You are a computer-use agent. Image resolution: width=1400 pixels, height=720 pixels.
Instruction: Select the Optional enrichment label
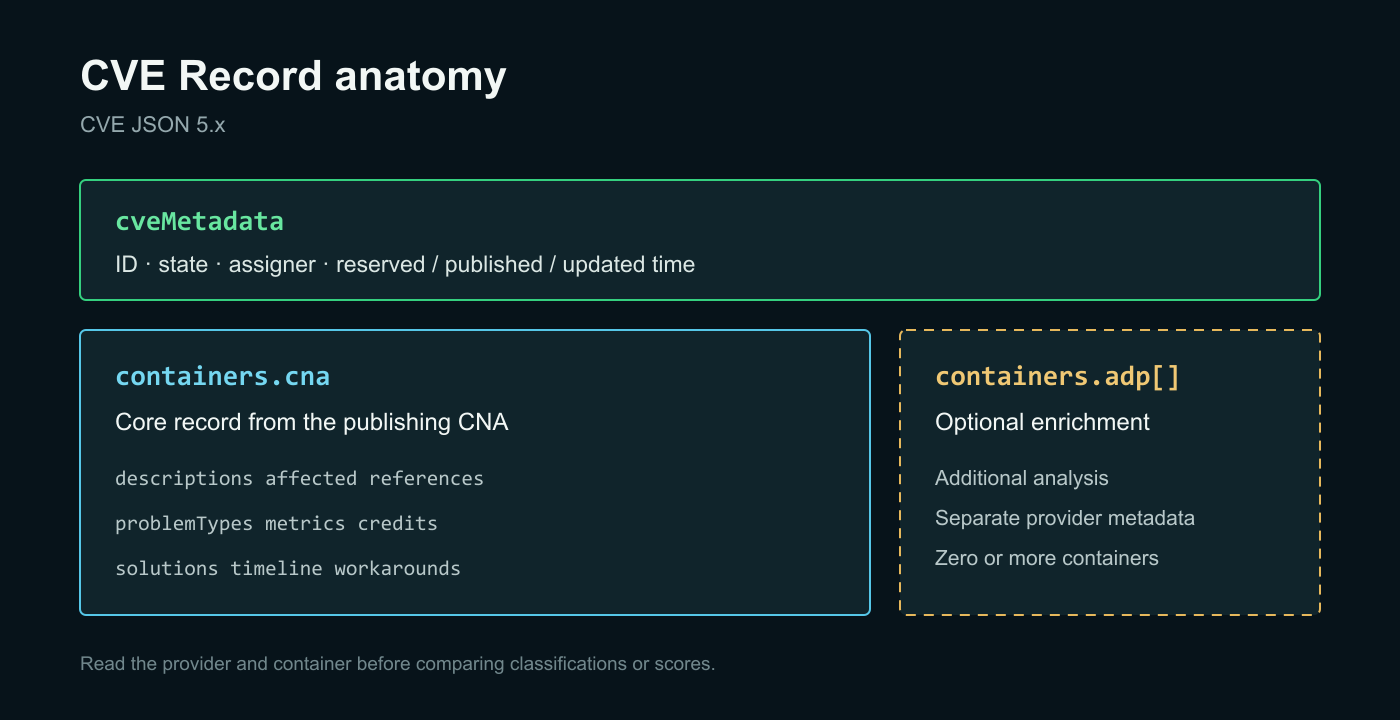pyautogui.click(x=1042, y=422)
